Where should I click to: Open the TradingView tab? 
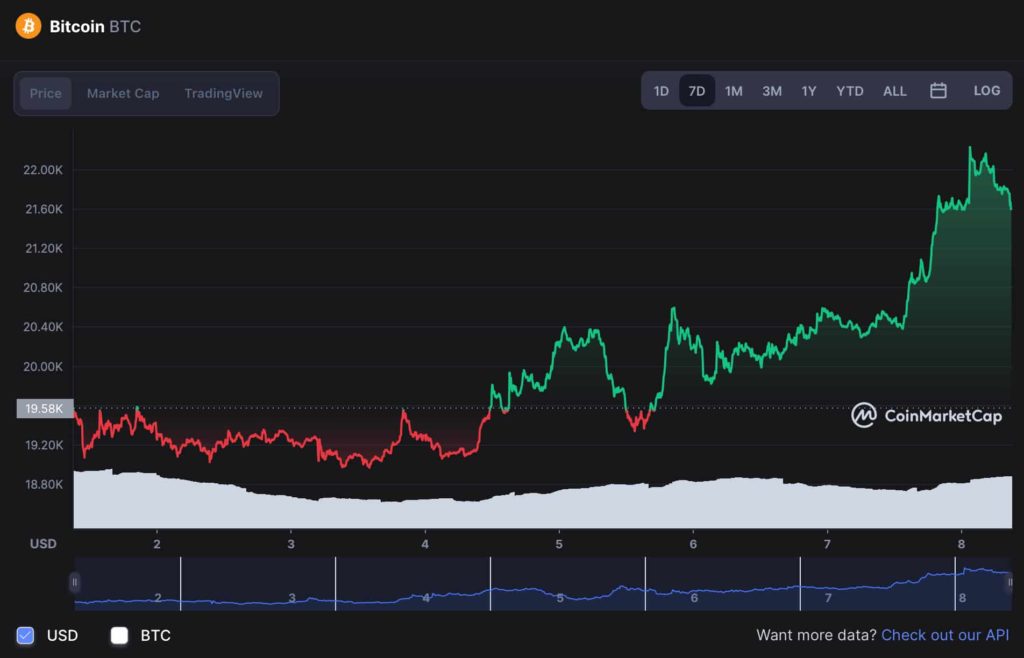[222, 93]
